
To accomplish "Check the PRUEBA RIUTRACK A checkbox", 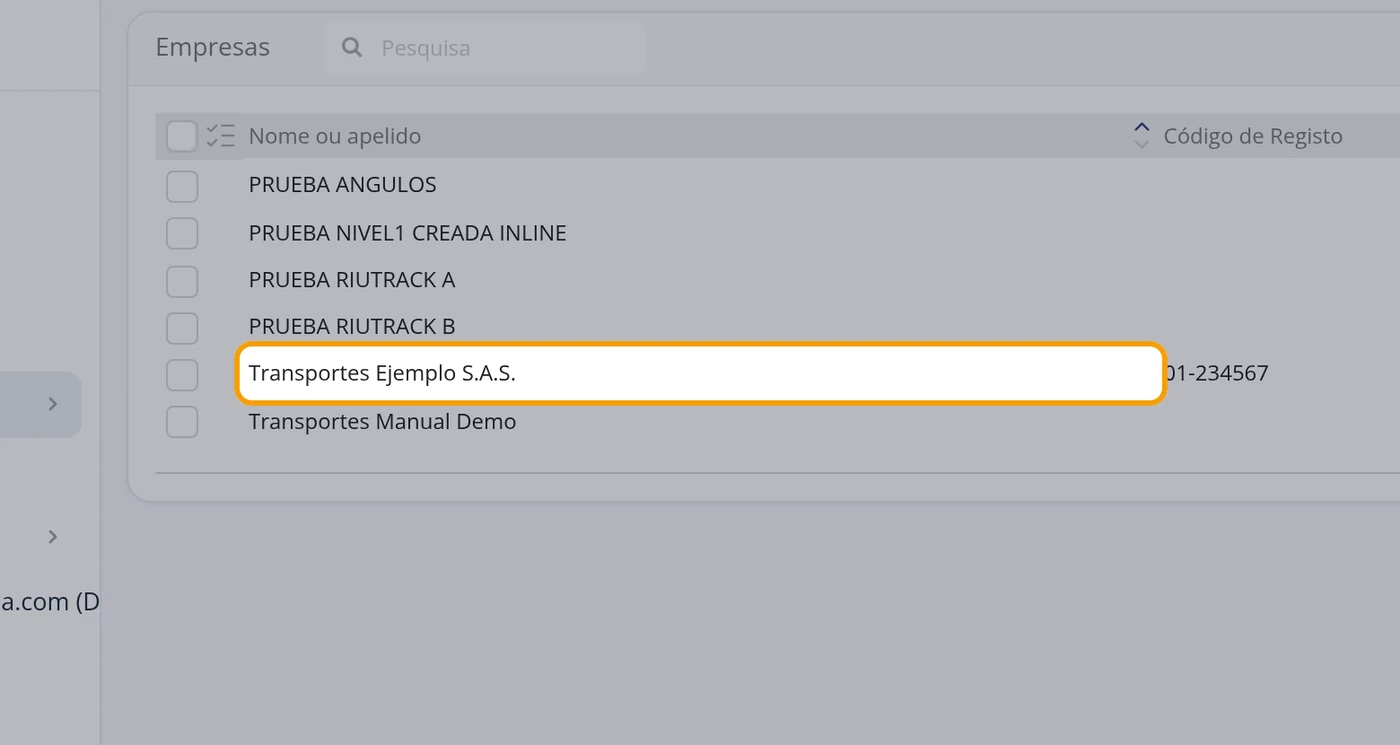I will tap(182, 281).
